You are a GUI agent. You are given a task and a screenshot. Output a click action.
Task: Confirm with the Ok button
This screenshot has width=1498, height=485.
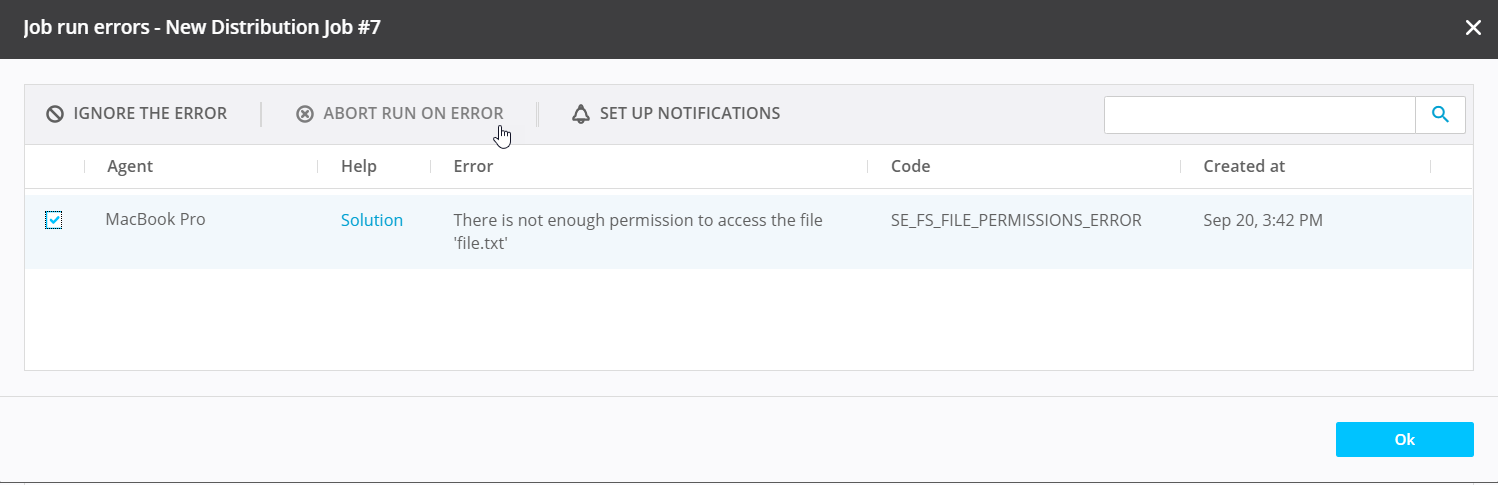(1404, 439)
